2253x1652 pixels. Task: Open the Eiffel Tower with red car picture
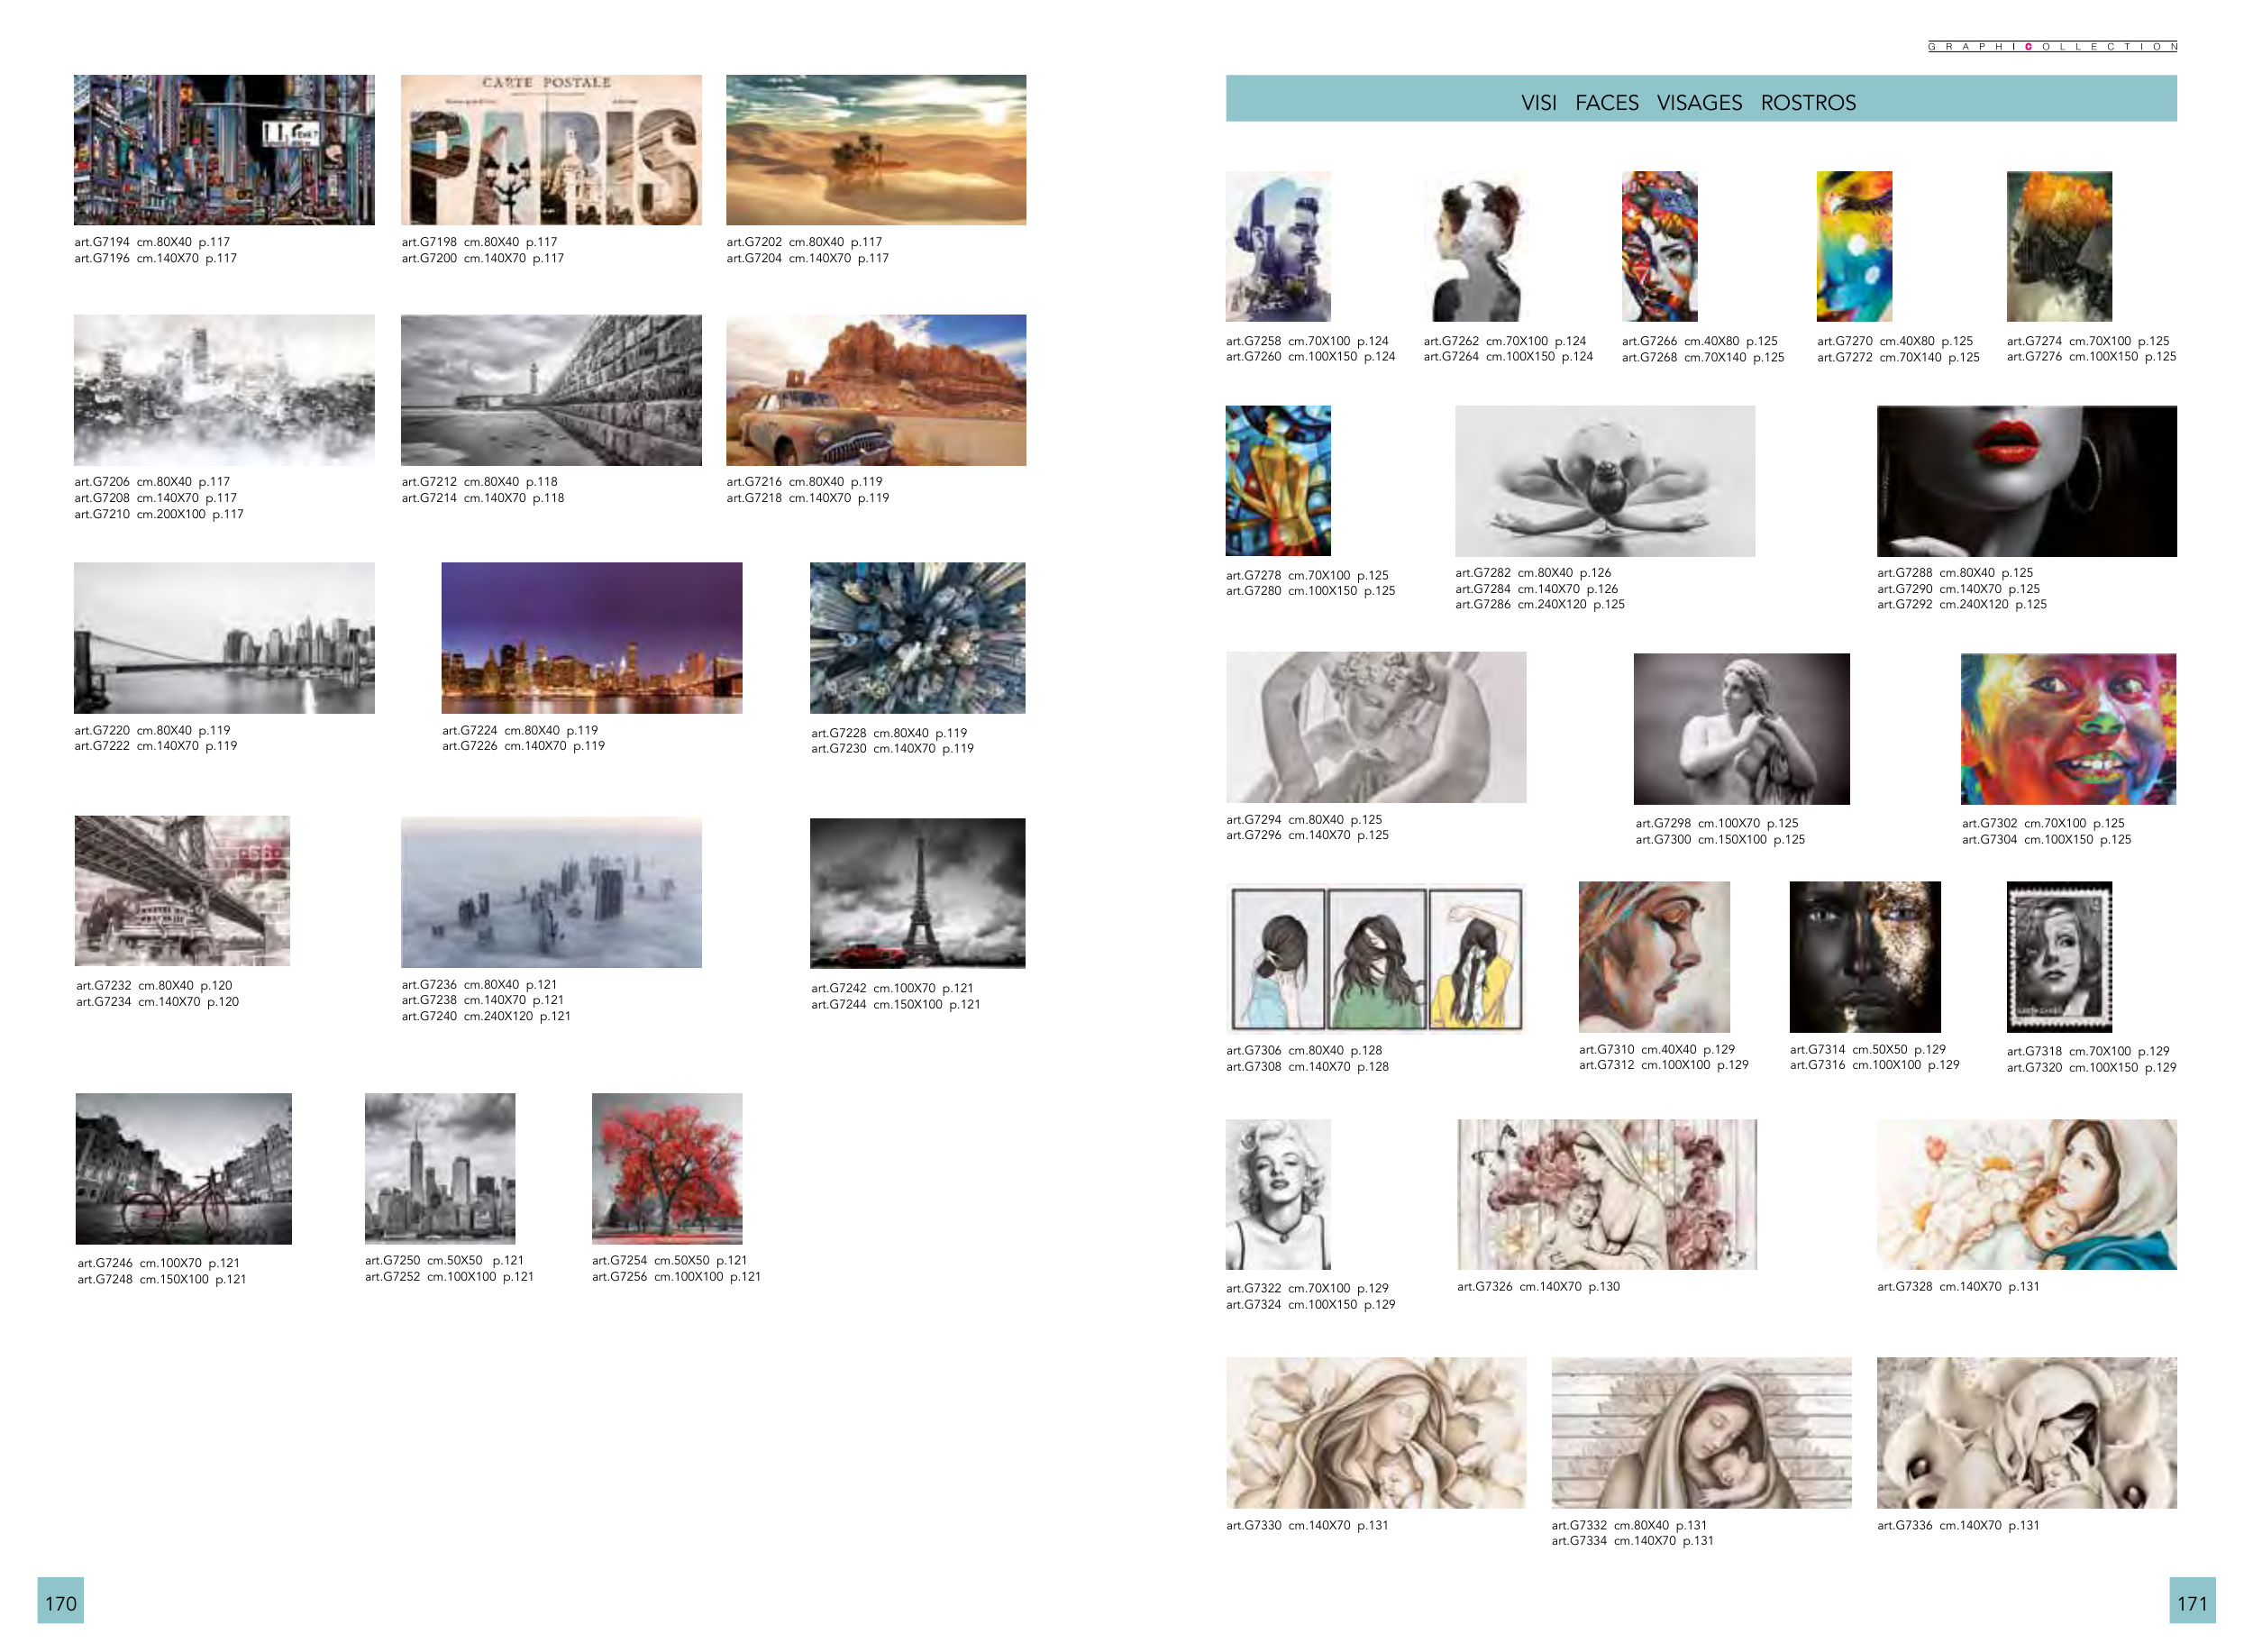[917, 892]
